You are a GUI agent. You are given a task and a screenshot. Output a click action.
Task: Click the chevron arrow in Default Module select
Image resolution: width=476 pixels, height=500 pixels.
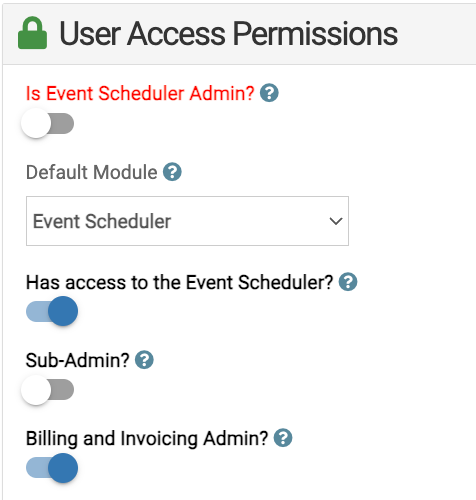336,221
